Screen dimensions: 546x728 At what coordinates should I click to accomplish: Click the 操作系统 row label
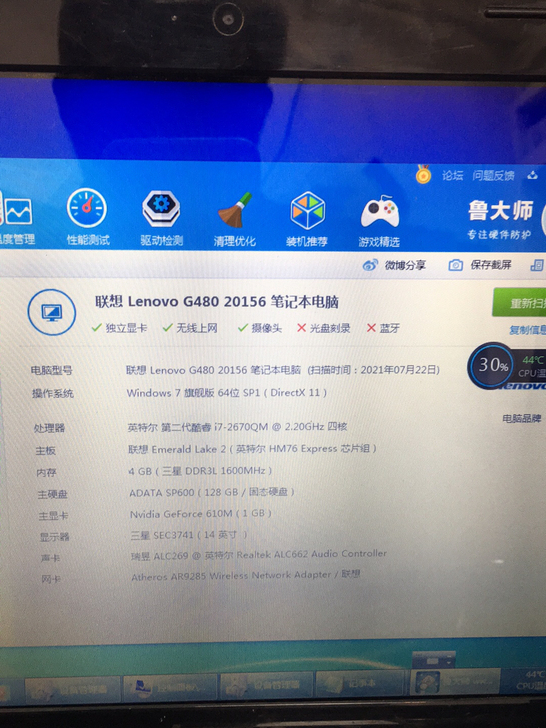click(52, 394)
